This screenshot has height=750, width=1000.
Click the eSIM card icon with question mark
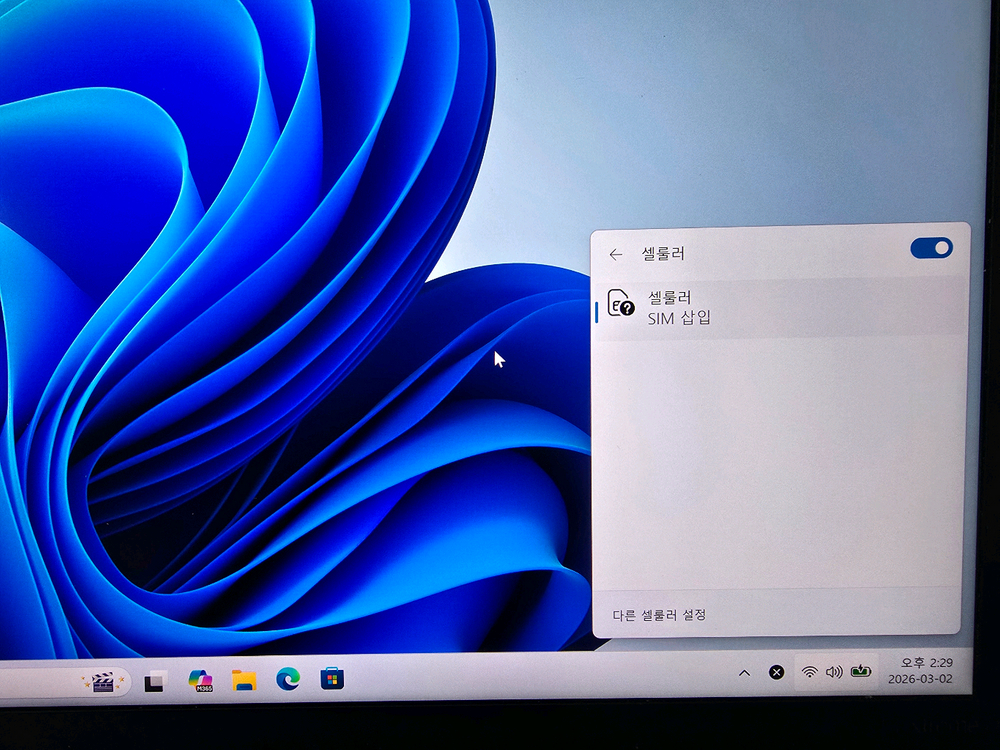(621, 304)
